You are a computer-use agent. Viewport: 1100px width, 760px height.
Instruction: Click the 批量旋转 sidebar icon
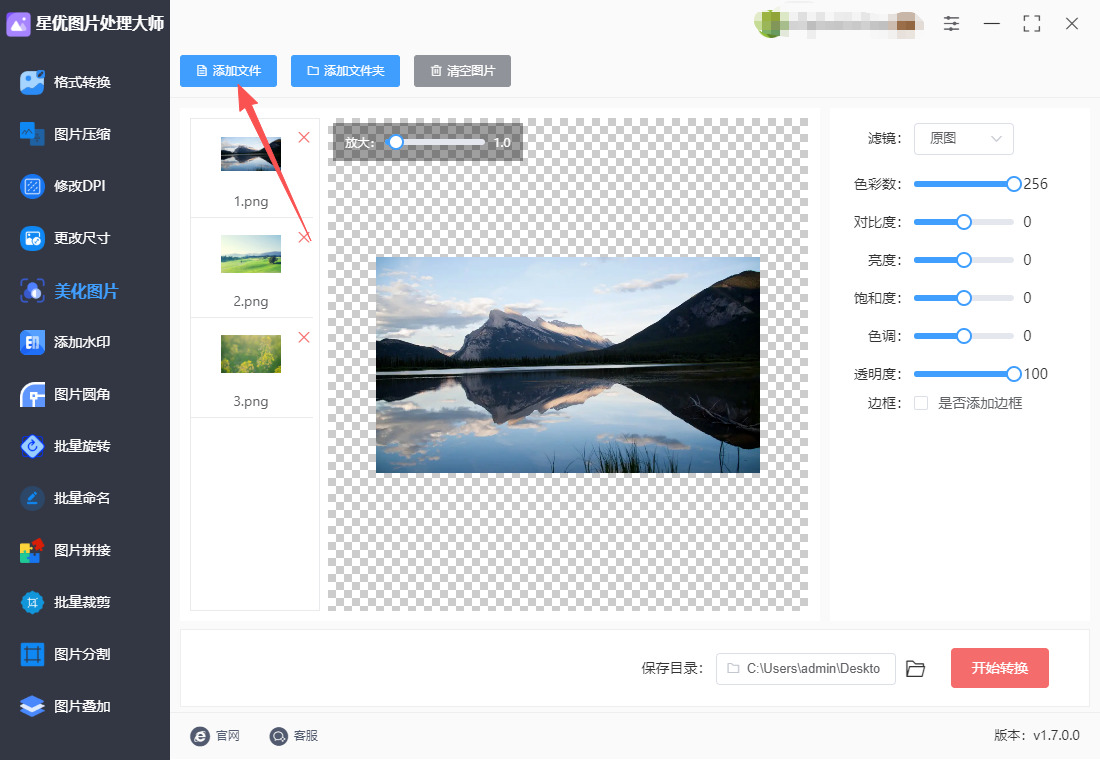click(x=32, y=446)
